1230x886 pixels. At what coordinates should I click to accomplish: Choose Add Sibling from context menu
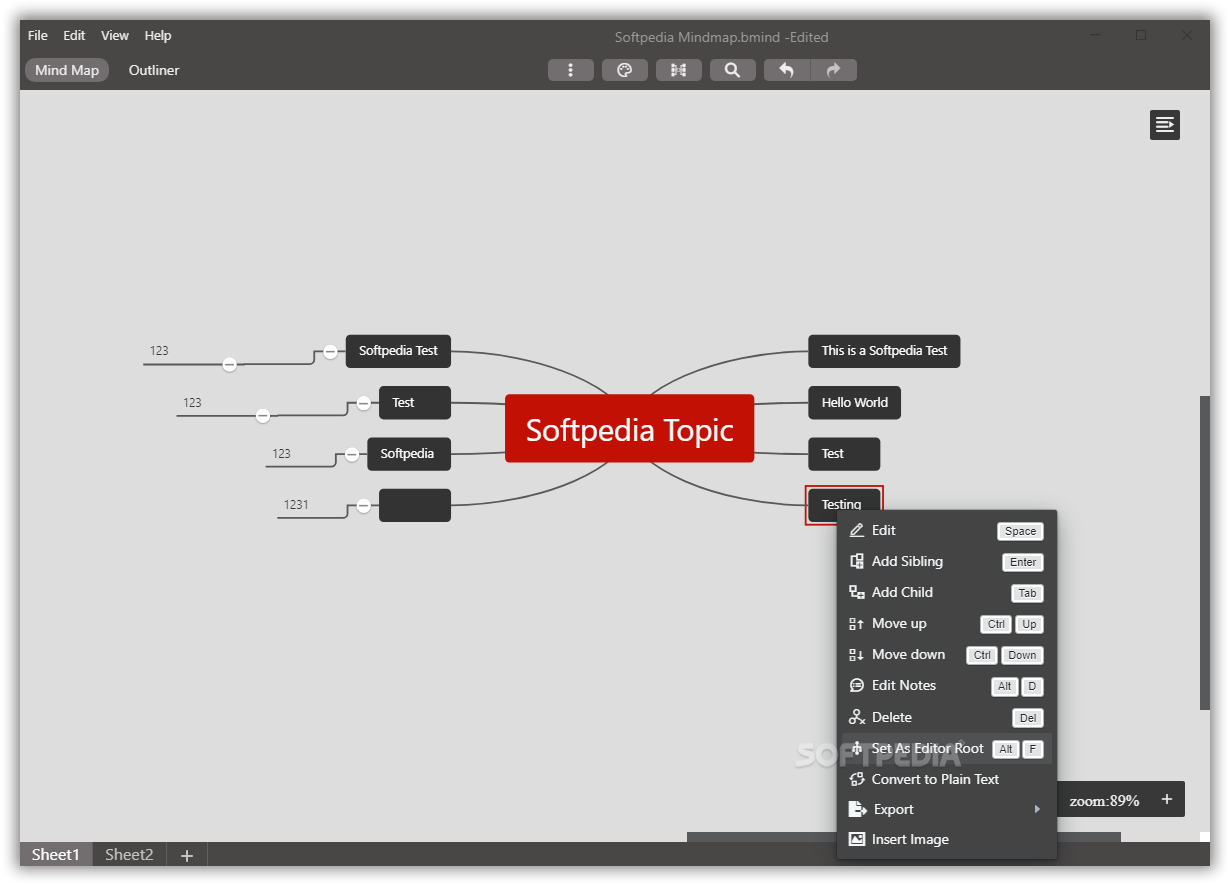coord(907,561)
